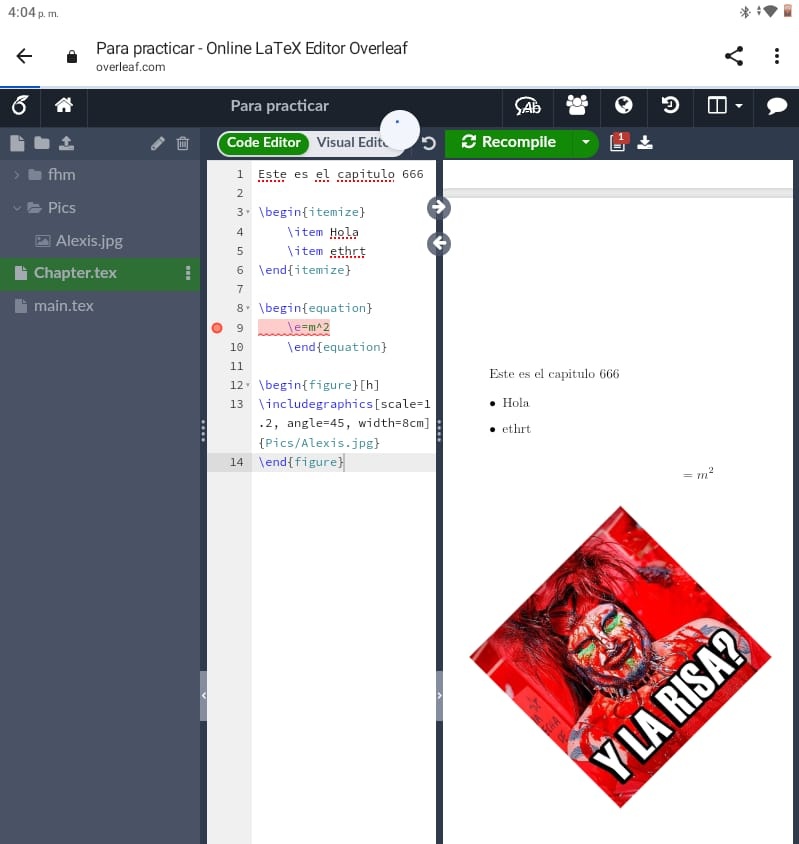This screenshot has width=799, height=844.
Task: Click the \end{figure} code line
Action: point(300,462)
